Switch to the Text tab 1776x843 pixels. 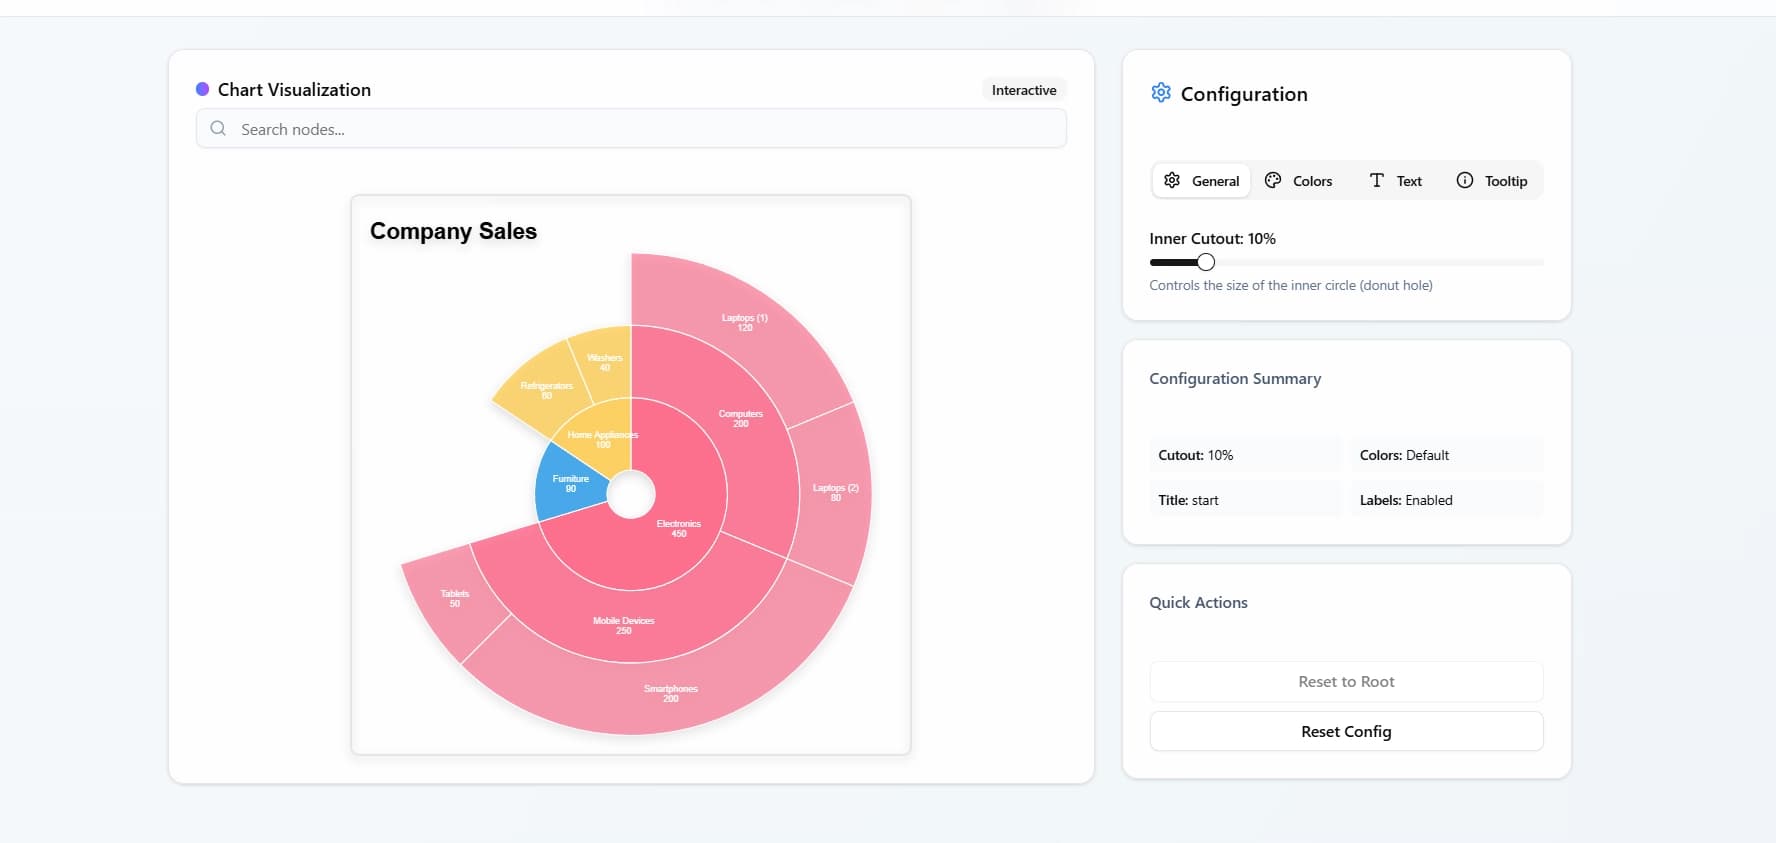coord(1395,181)
